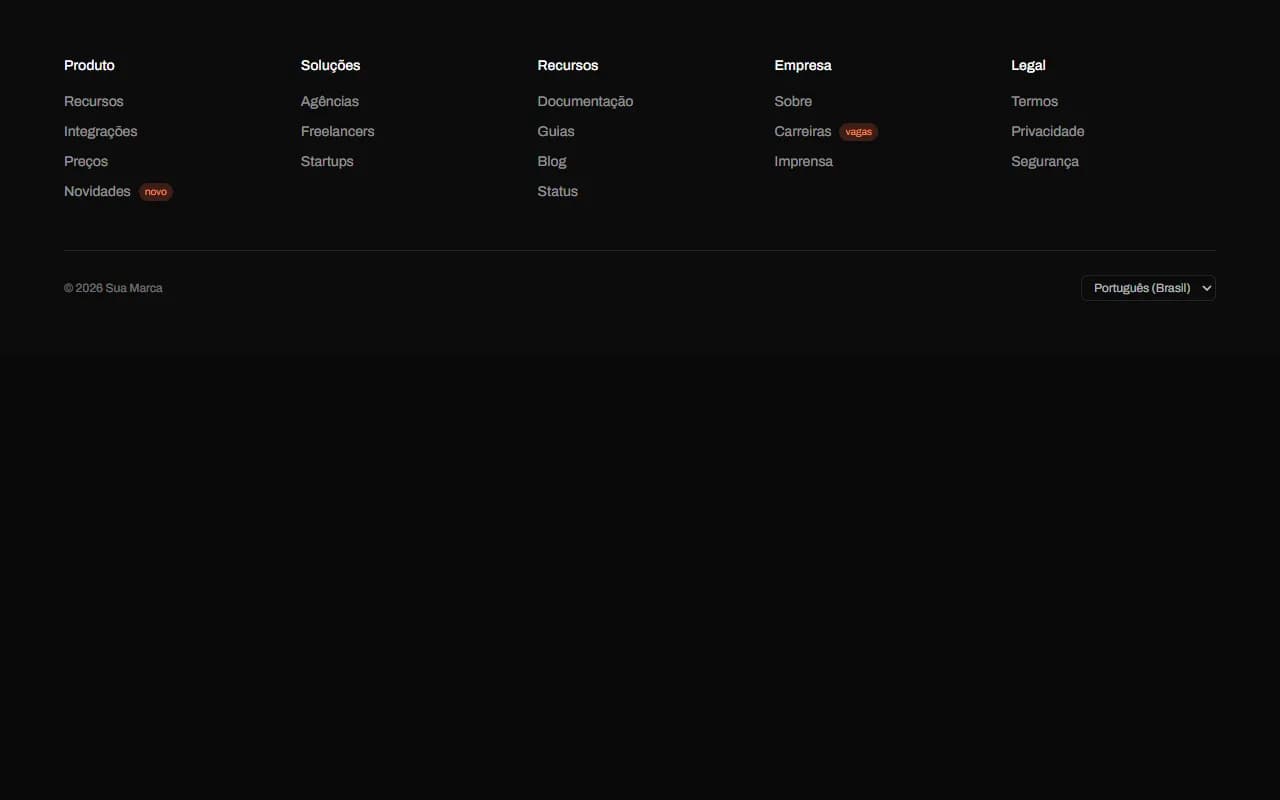Screen dimensions: 1280x800
Task: Visit the Novidades link
Action: [x=97, y=191]
